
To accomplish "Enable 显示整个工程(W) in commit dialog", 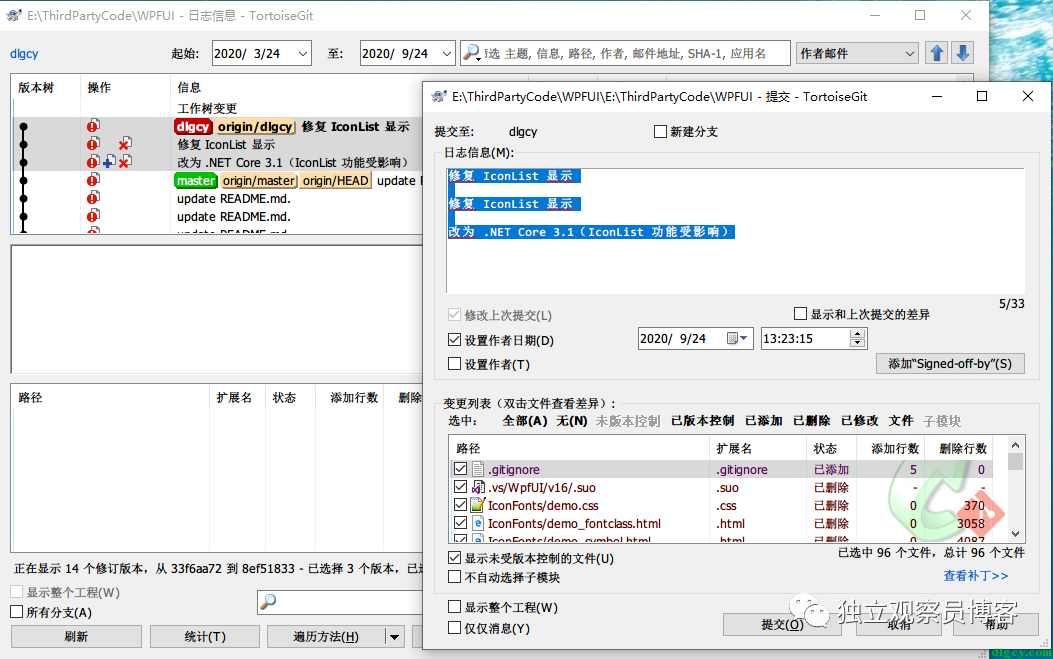I will (x=455, y=607).
